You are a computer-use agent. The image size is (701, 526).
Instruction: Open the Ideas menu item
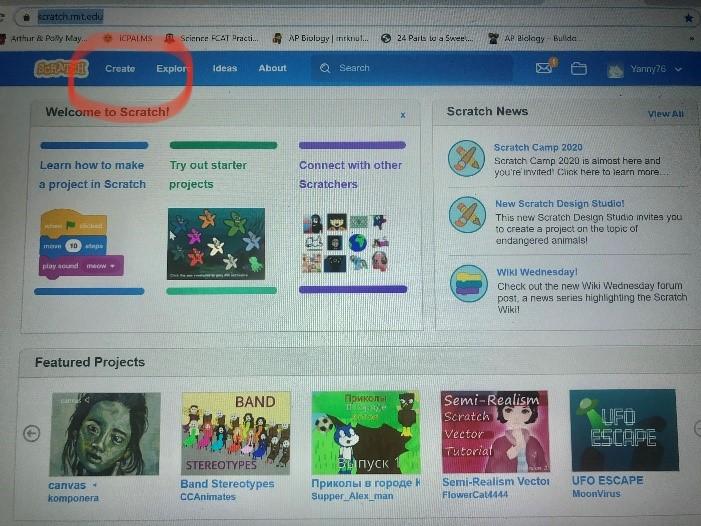(224, 68)
